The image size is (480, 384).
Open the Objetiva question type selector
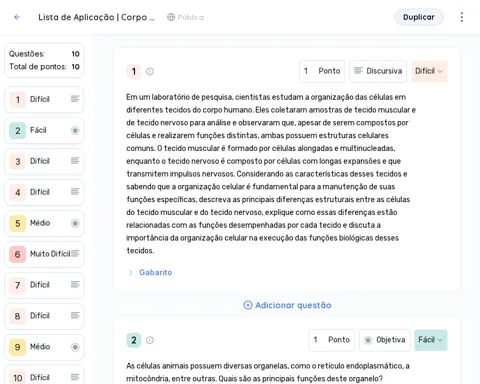[x=384, y=340]
